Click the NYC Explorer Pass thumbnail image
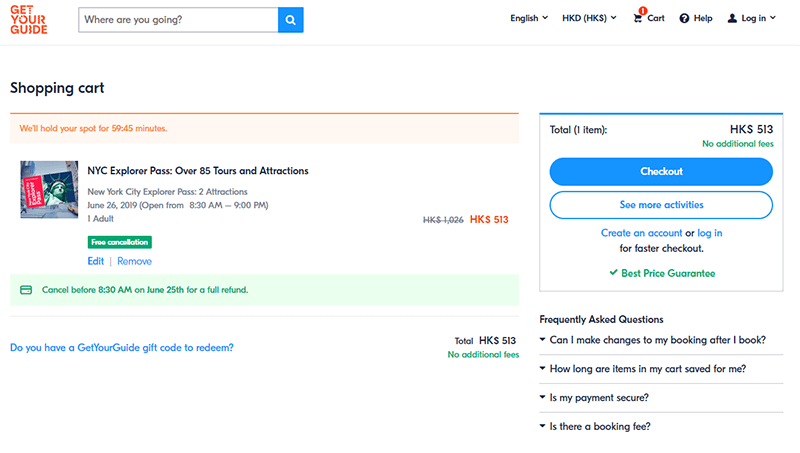The width and height of the screenshot is (800, 453). pyautogui.click(x=49, y=190)
